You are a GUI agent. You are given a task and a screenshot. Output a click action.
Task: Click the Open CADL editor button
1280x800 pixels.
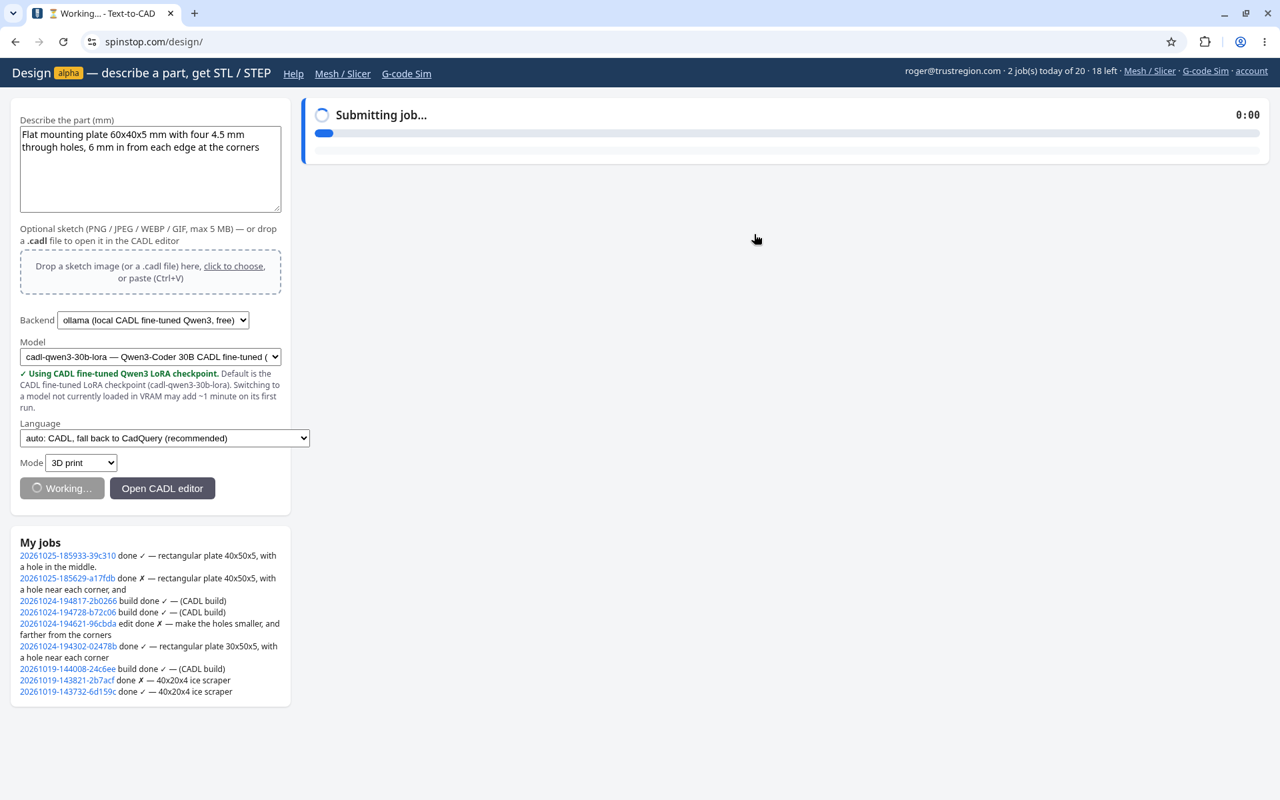click(x=162, y=488)
